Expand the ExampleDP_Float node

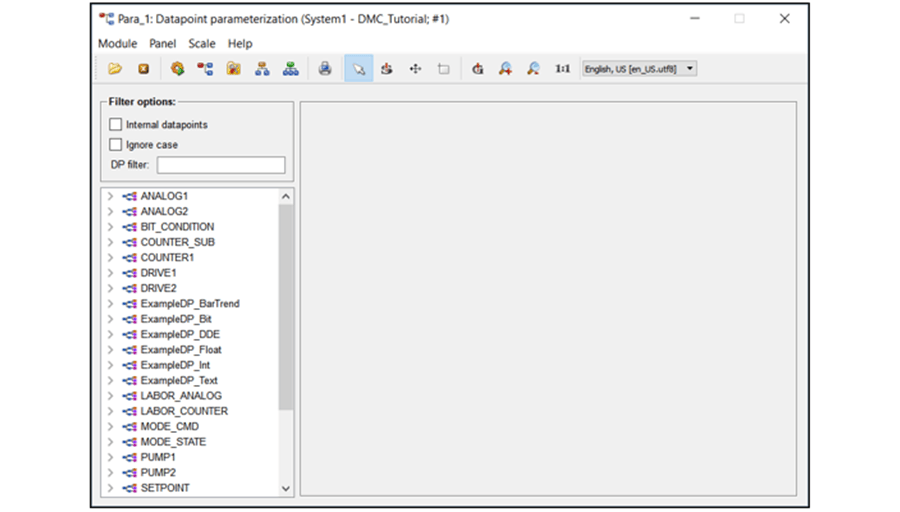(x=110, y=350)
